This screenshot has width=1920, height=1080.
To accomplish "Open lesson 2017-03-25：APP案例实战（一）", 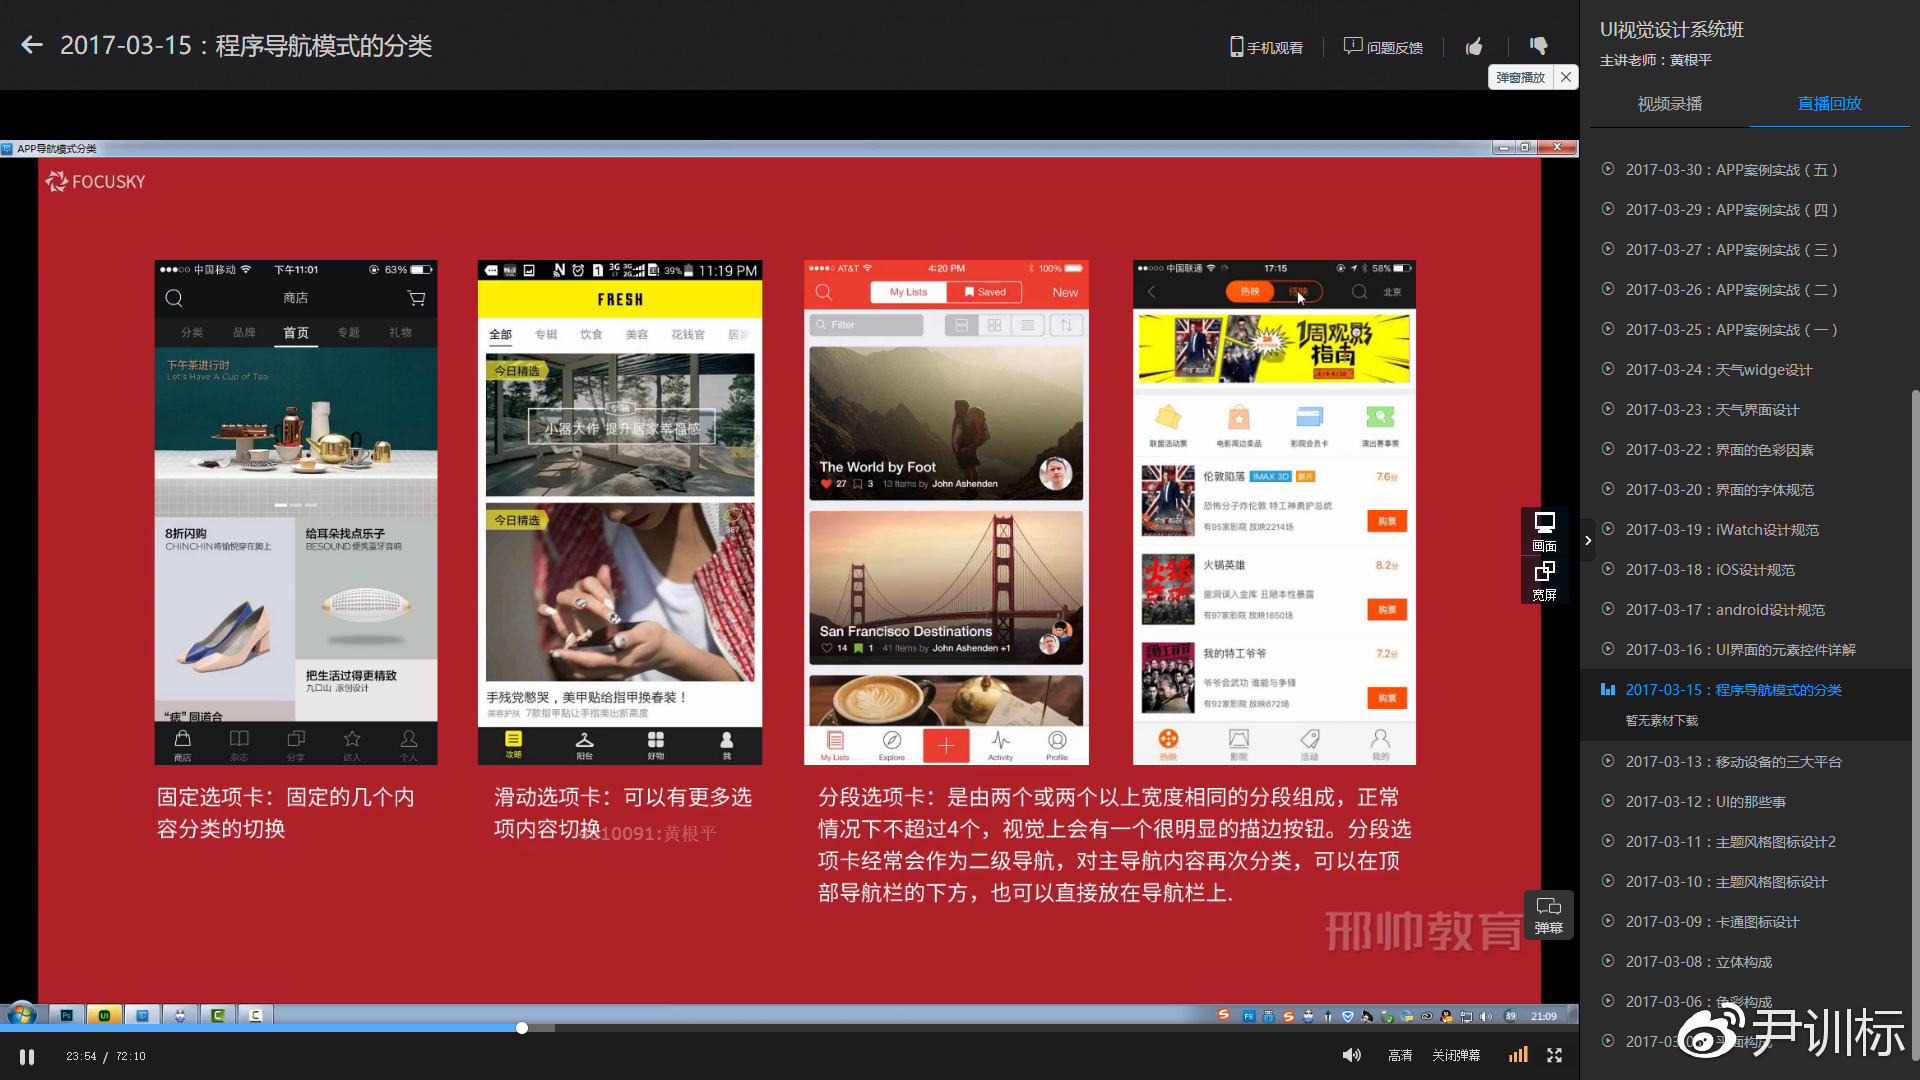I will click(x=1731, y=330).
